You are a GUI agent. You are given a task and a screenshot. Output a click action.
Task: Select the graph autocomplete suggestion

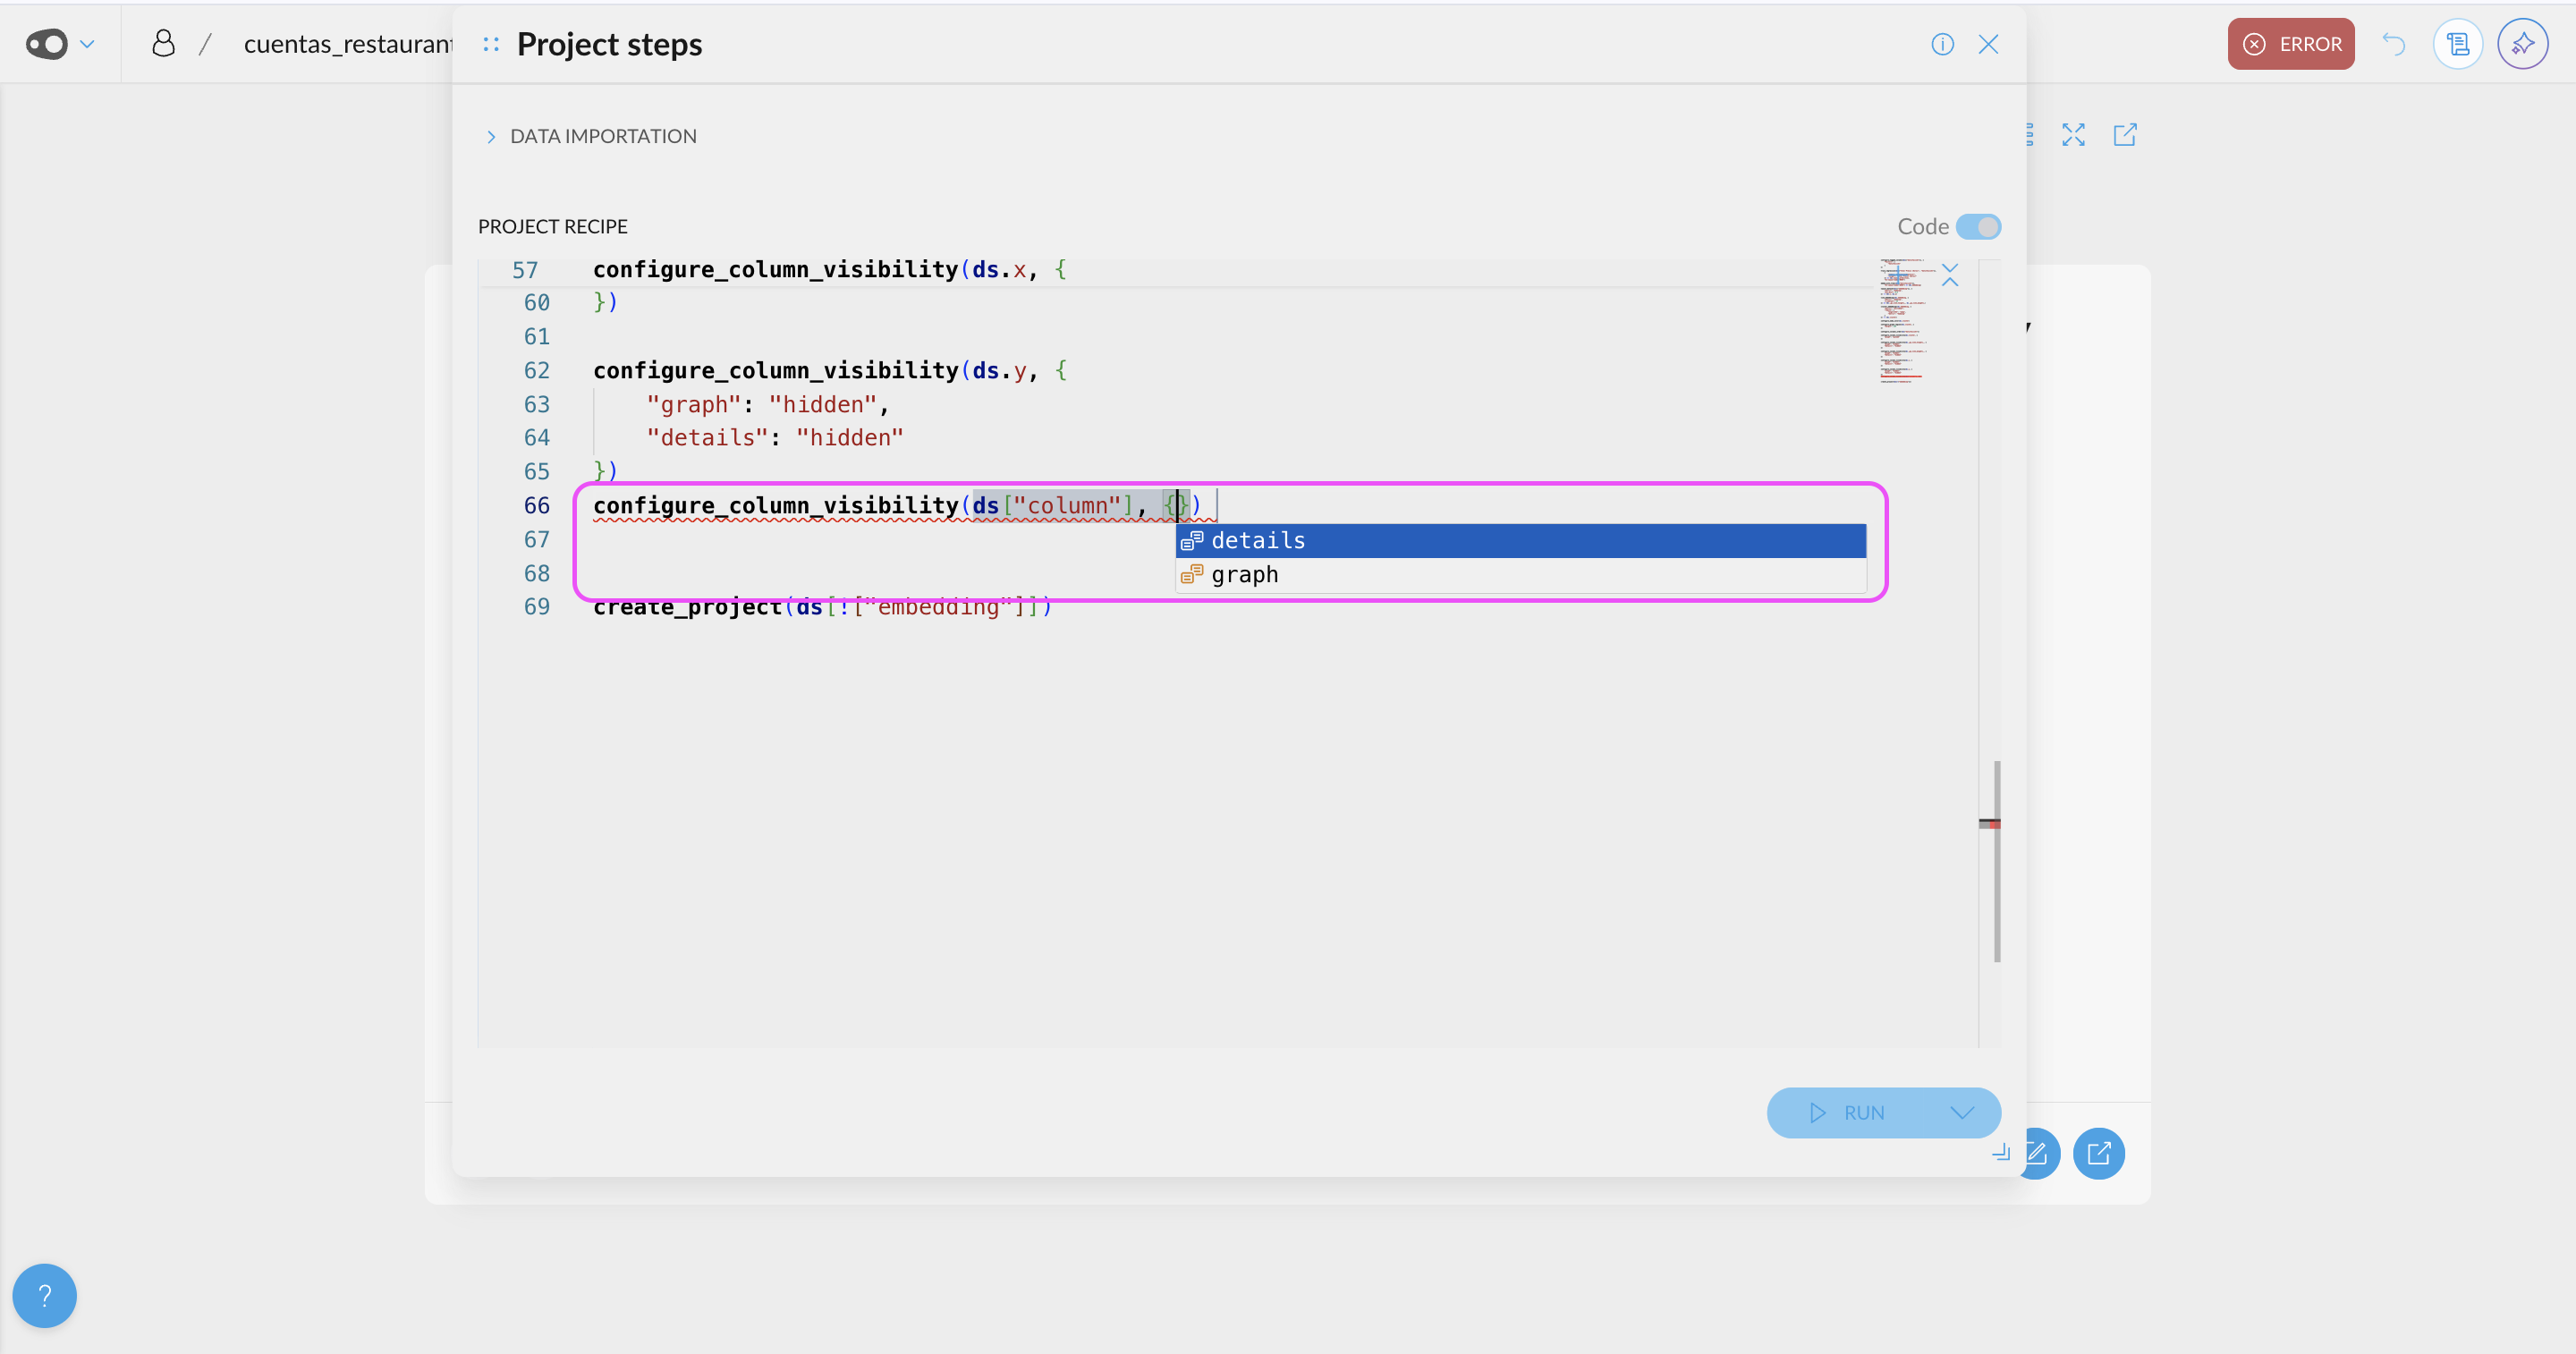pyautogui.click(x=1244, y=575)
